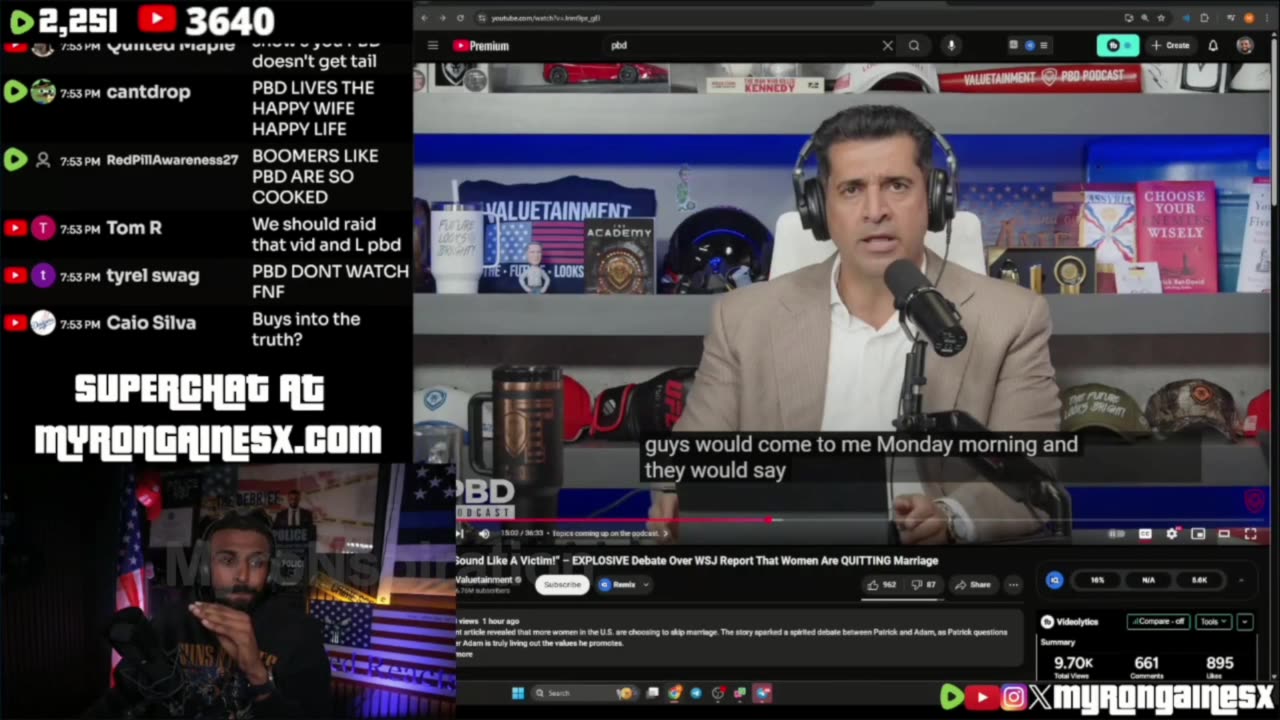Open Chrome from the Windows taskbar
Image resolution: width=1280 pixels, height=720 pixels.
675,693
